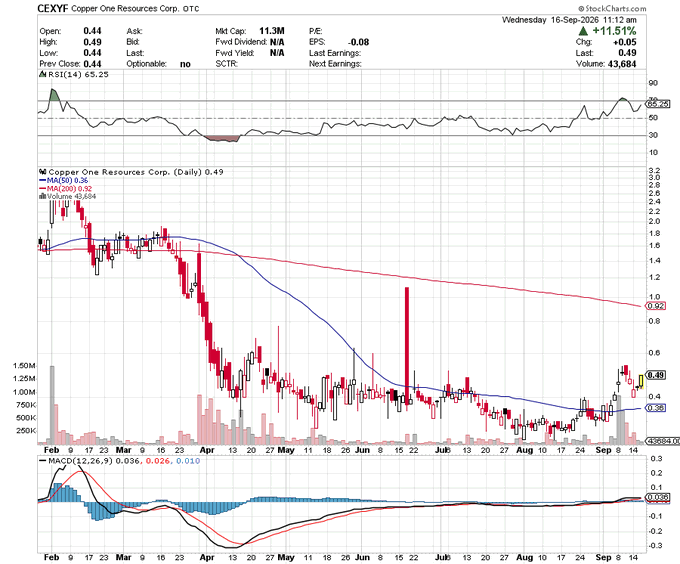Click the candlestick icon beside the Daily chart title
Image resolution: width=680 pixels, height=564 pixels.
(x=42, y=172)
